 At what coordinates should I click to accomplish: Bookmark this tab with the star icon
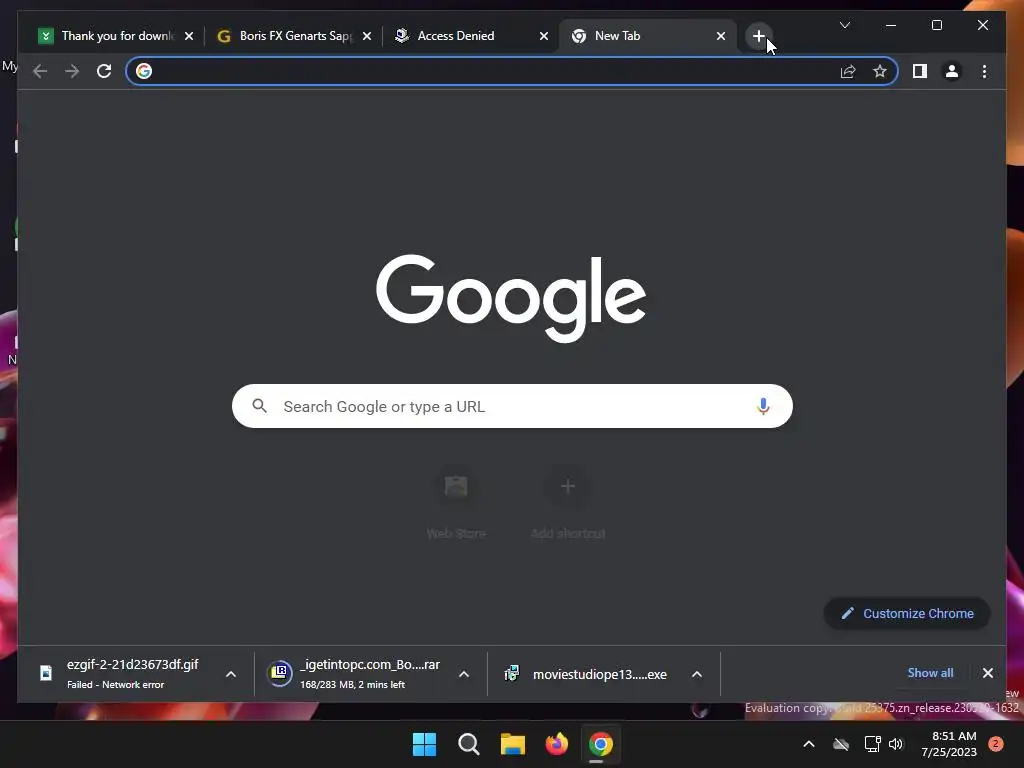click(x=880, y=71)
